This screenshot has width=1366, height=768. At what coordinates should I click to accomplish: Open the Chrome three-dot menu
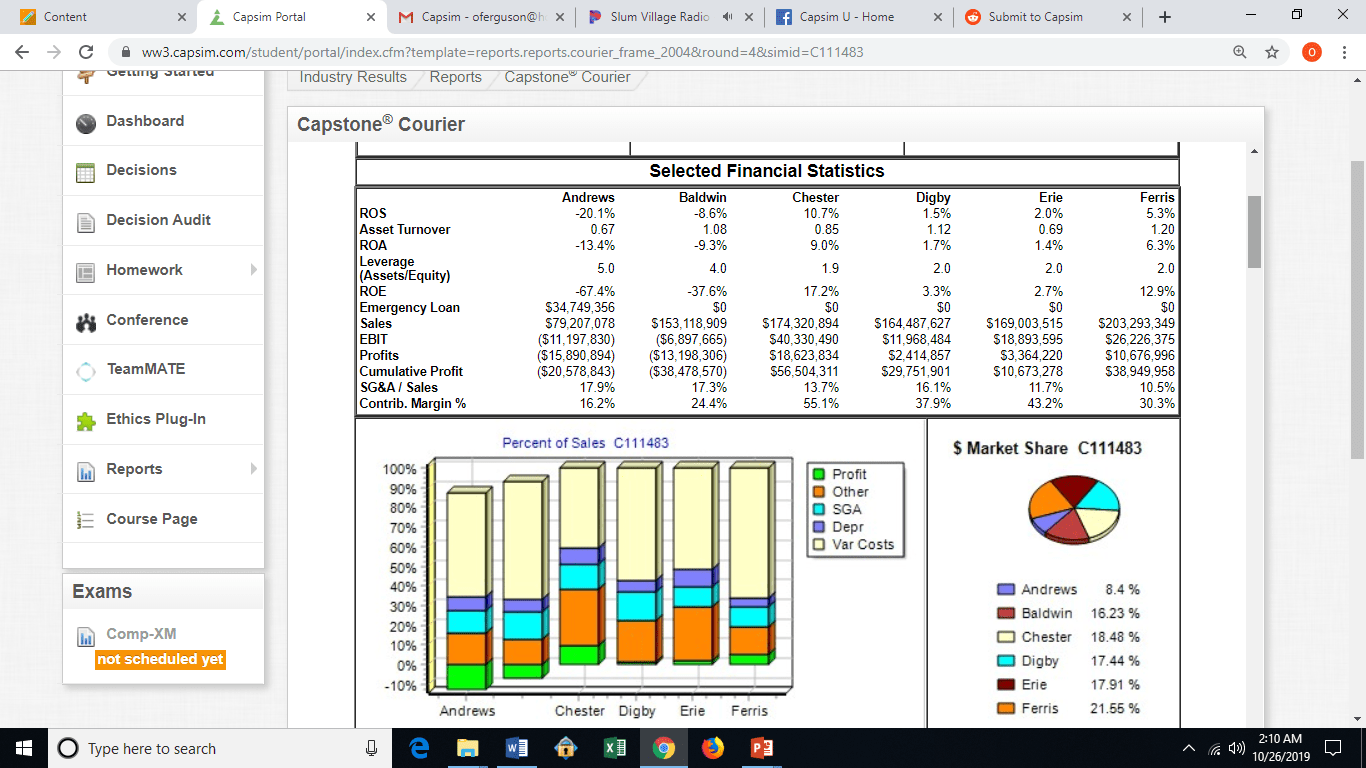pos(1345,52)
